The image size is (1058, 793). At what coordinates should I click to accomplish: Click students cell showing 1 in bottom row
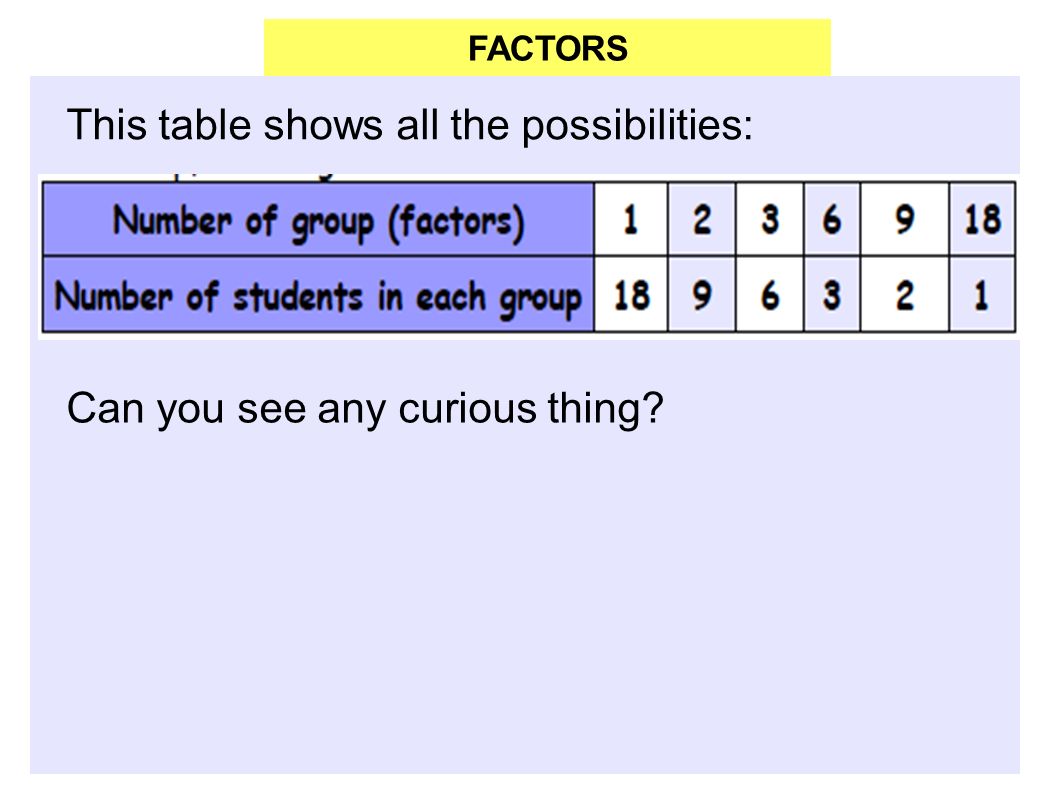[982, 294]
